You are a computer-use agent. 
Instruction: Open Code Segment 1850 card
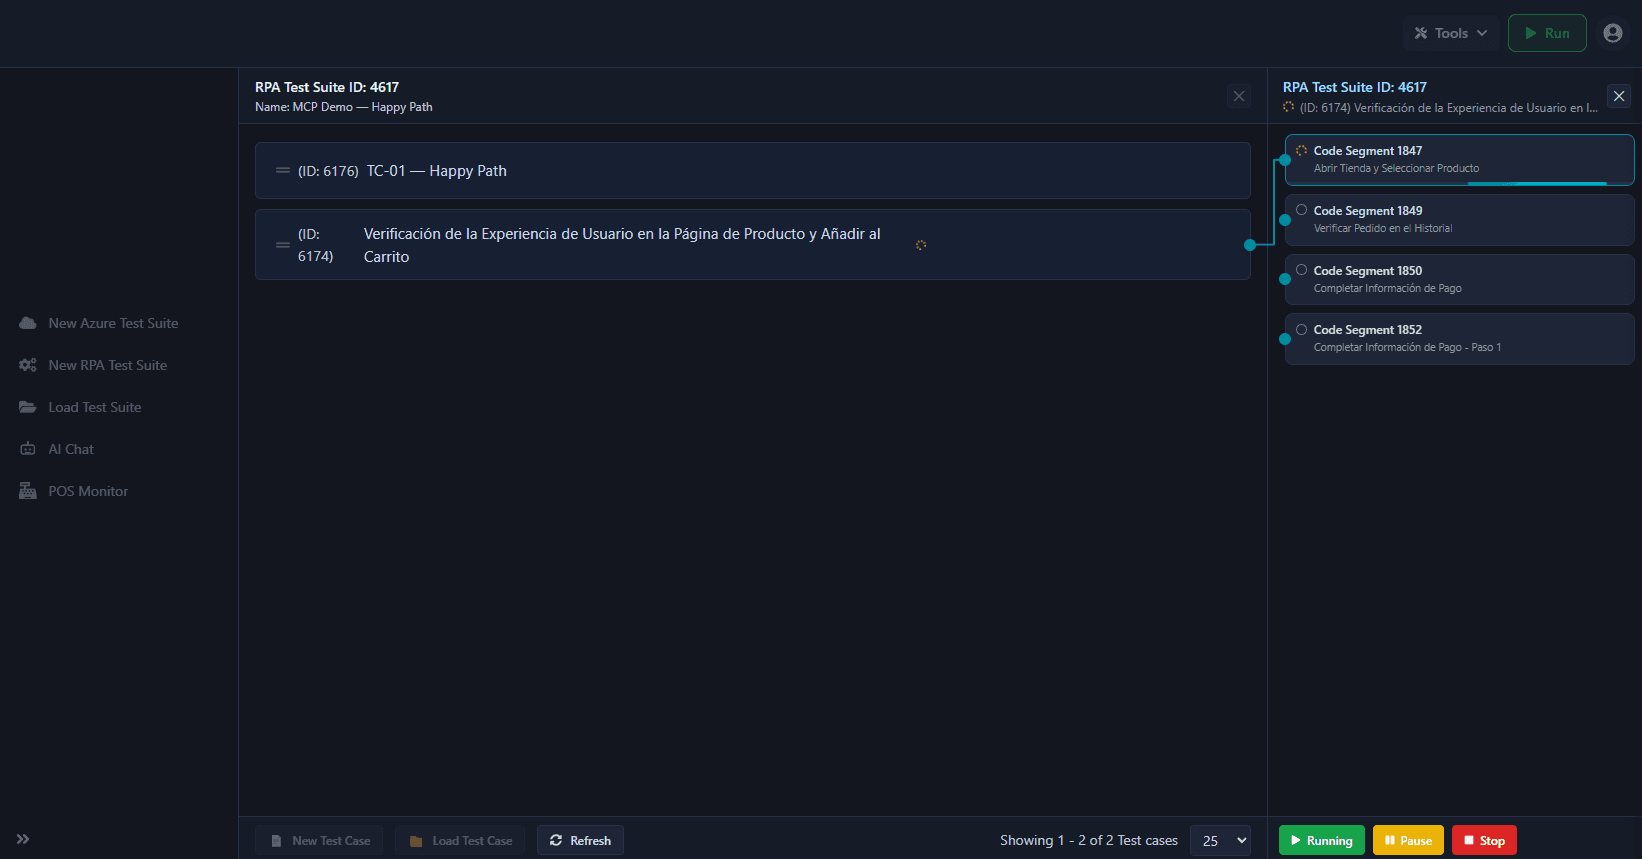1459,279
